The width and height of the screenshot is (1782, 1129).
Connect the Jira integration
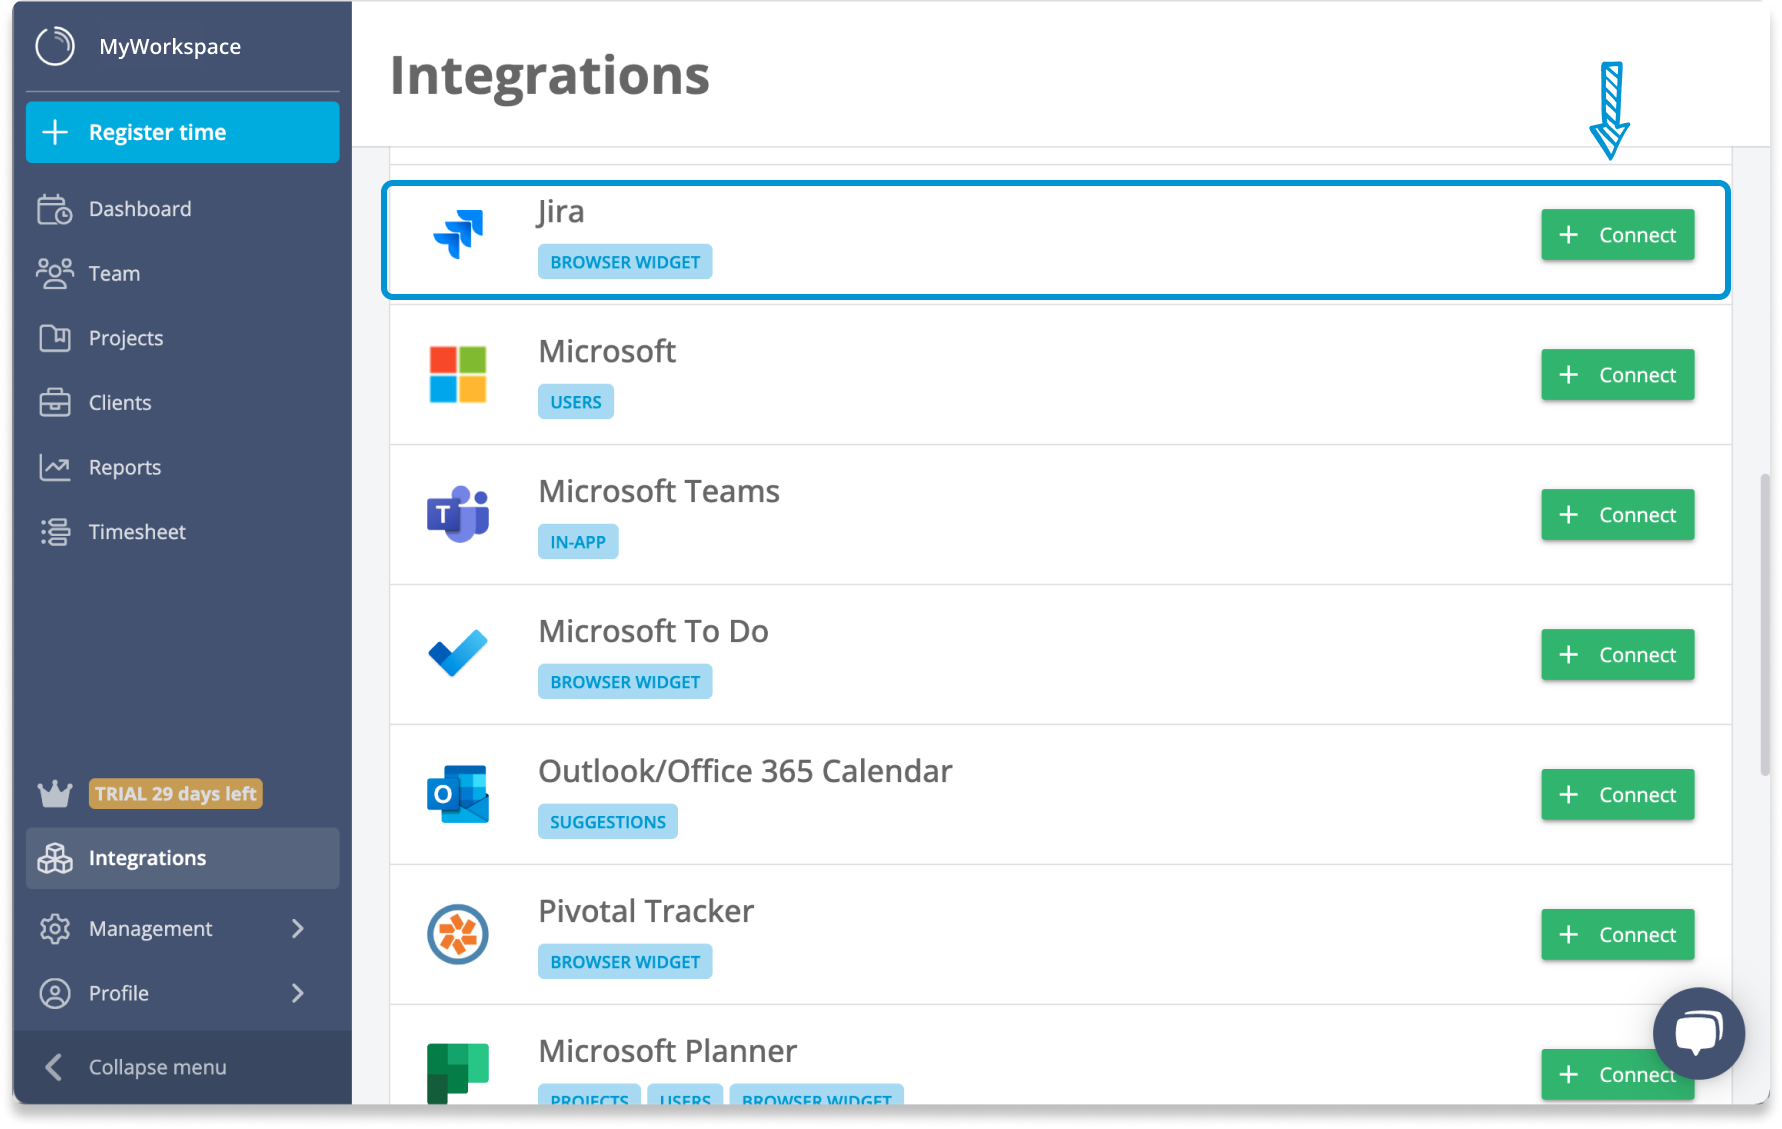coord(1617,235)
